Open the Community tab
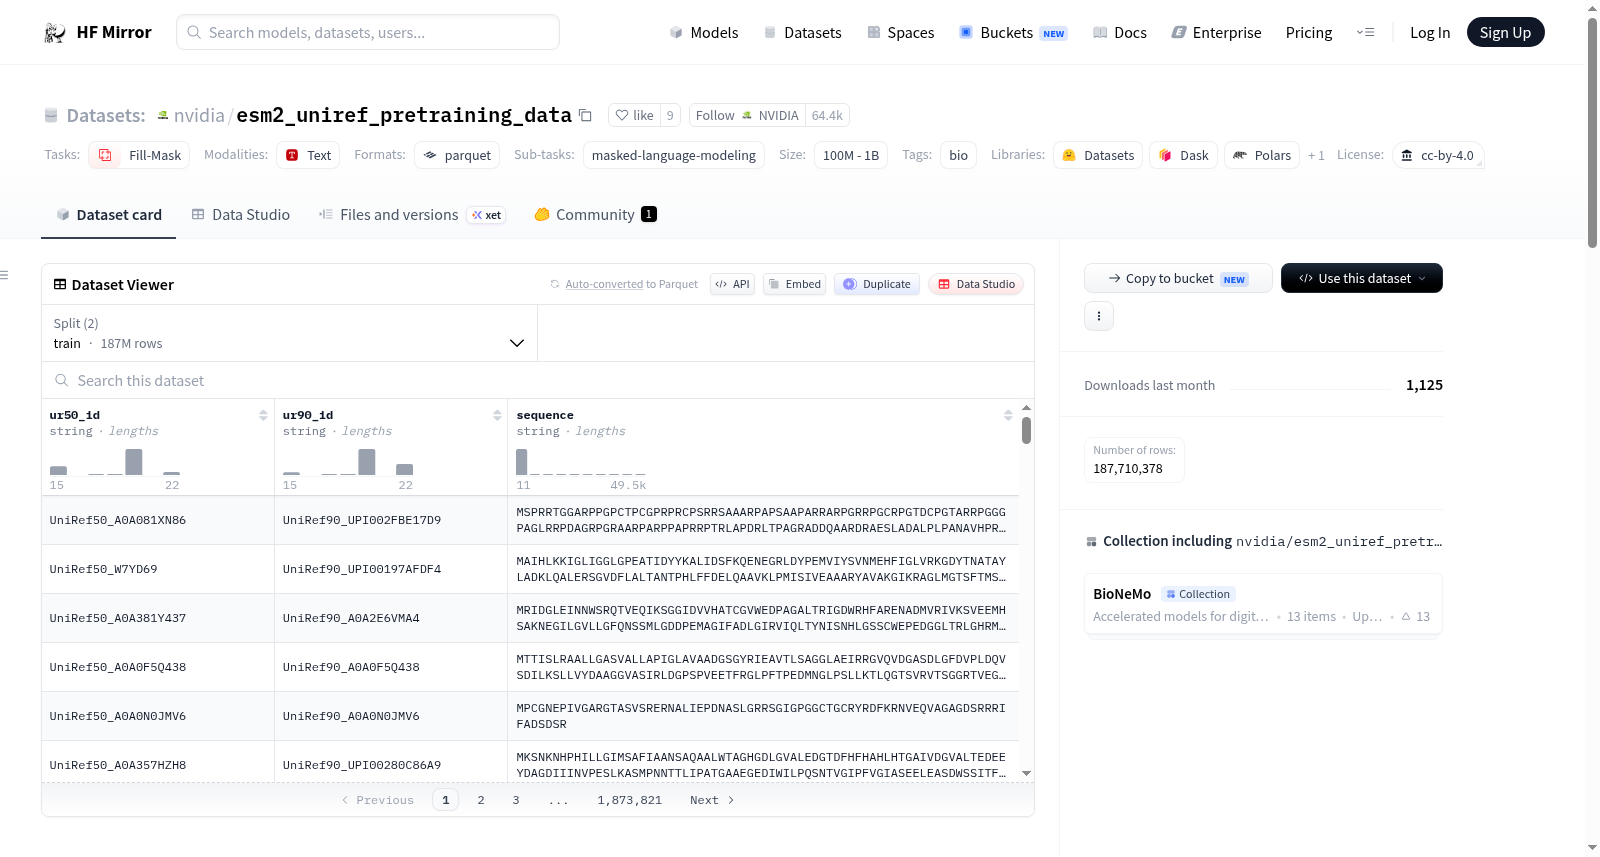Viewport: 1600px width, 857px height. (596, 215)
